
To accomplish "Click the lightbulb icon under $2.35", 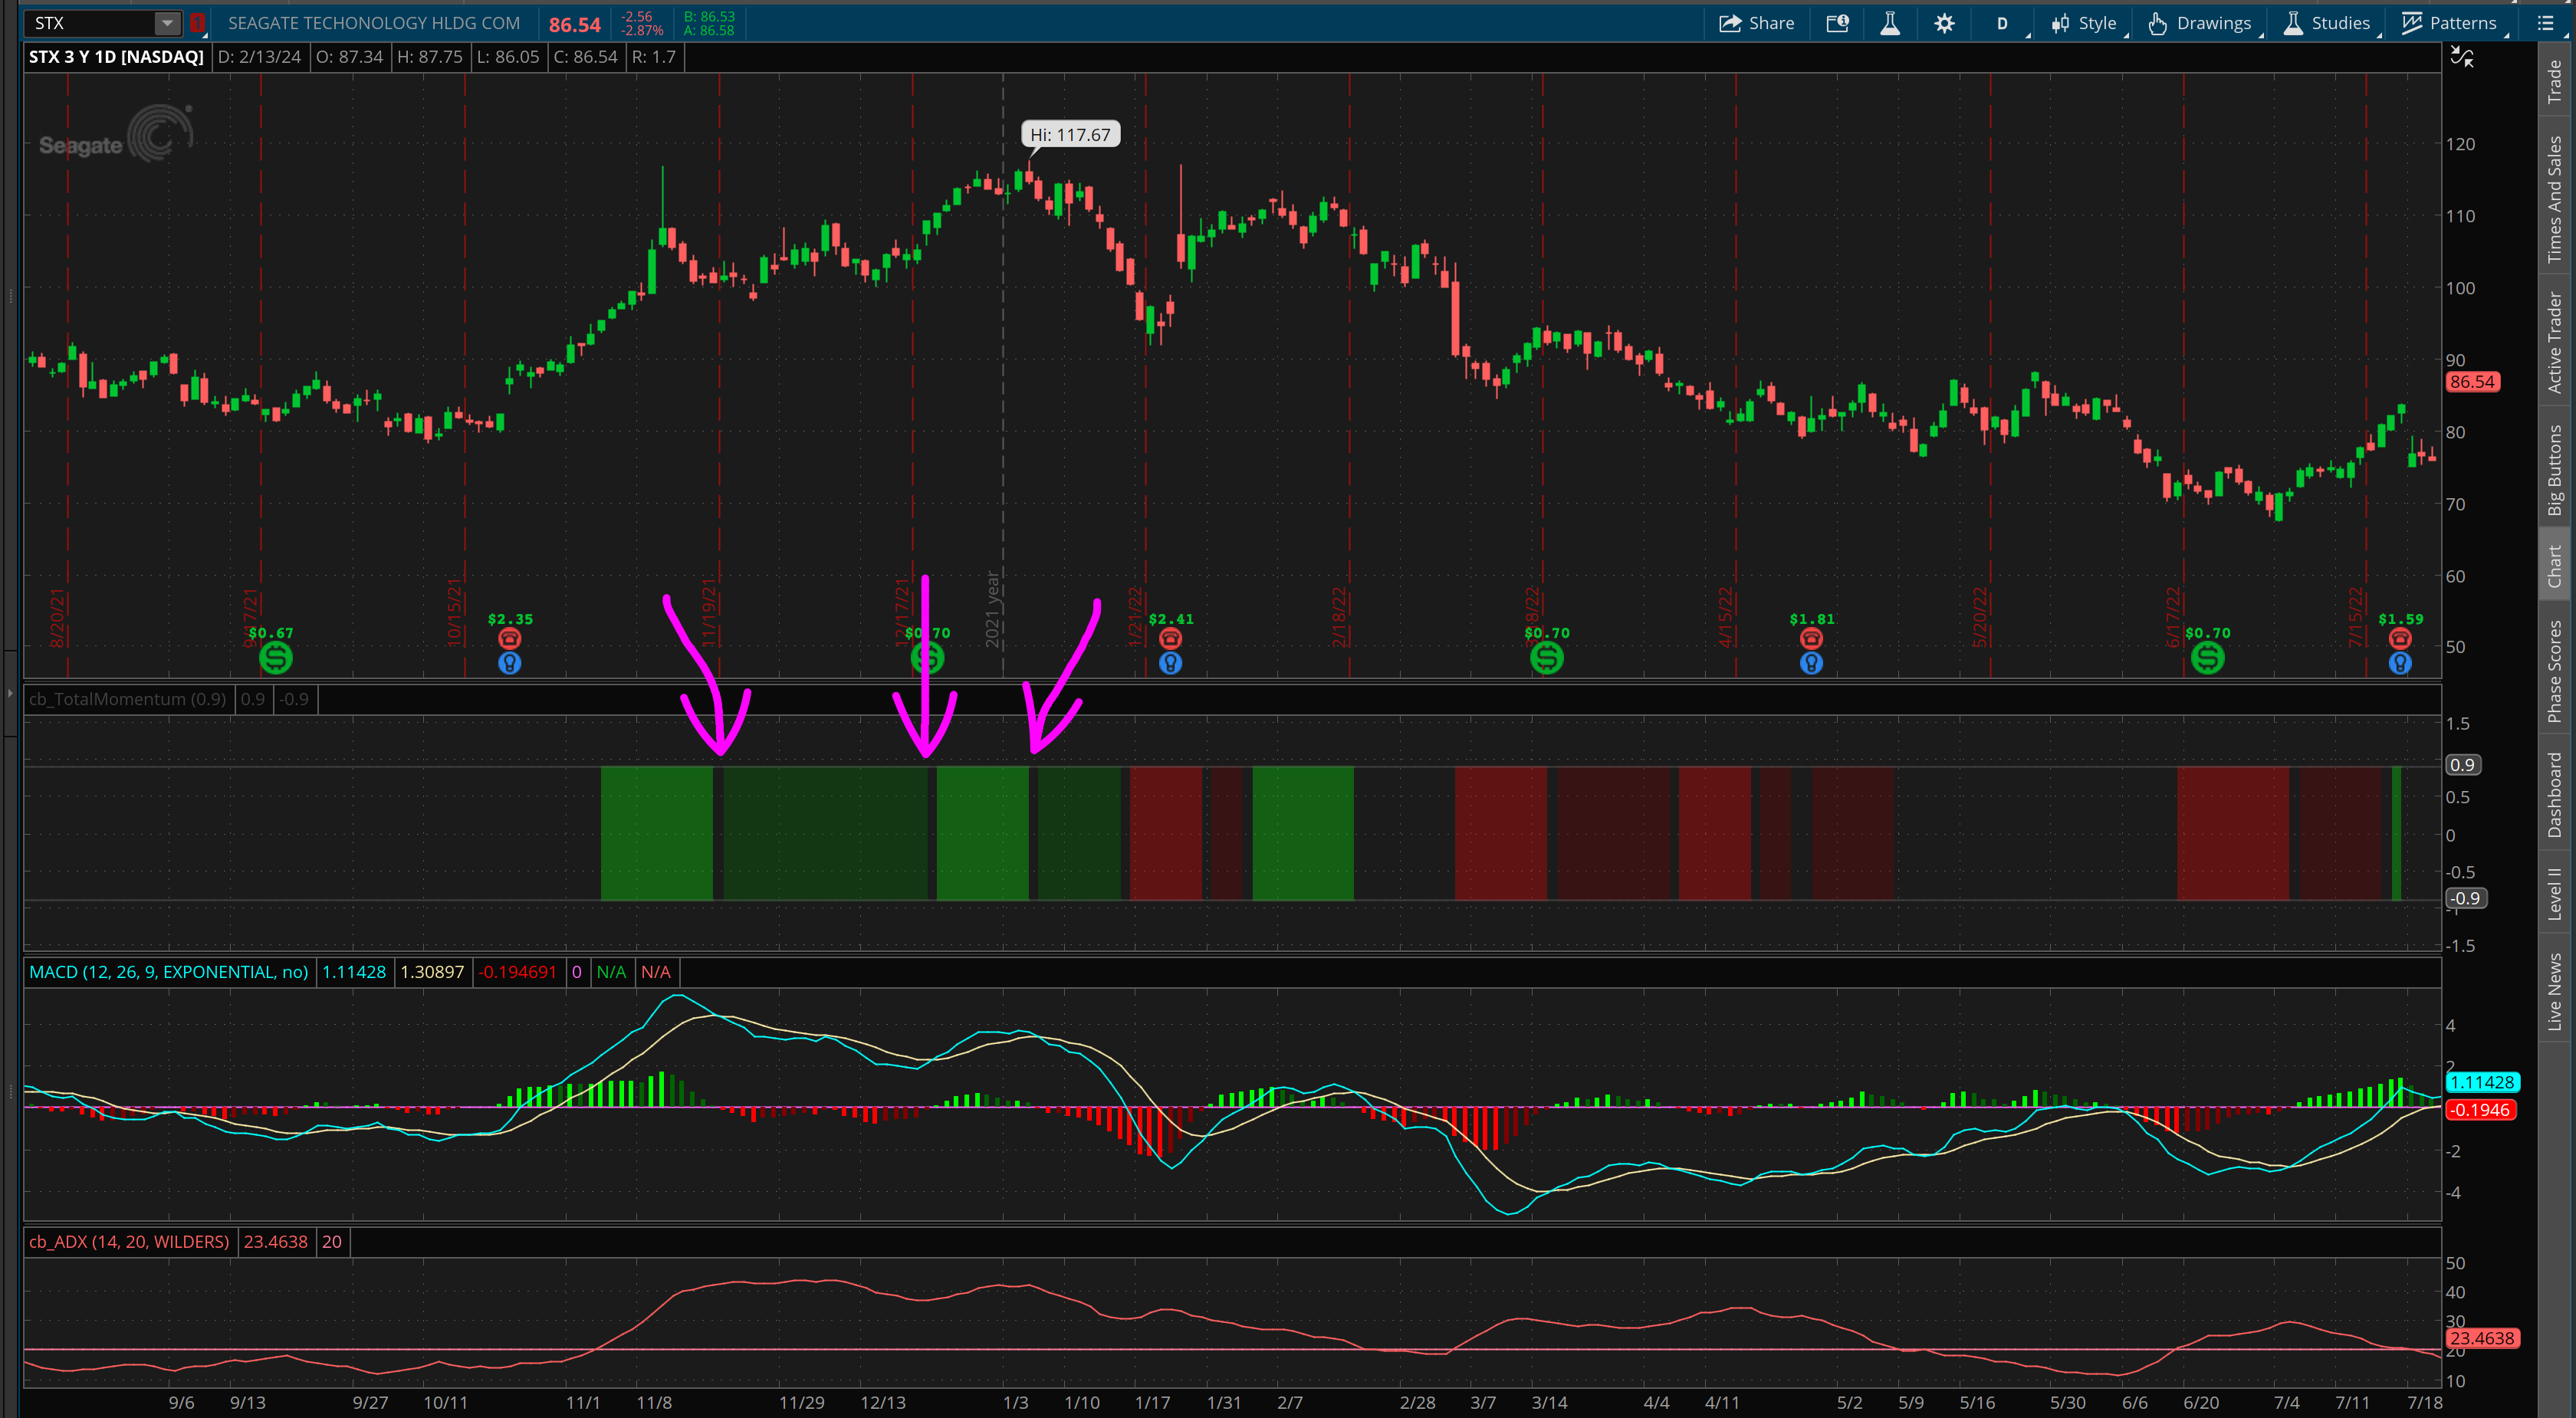I will [x=509, y=662].
